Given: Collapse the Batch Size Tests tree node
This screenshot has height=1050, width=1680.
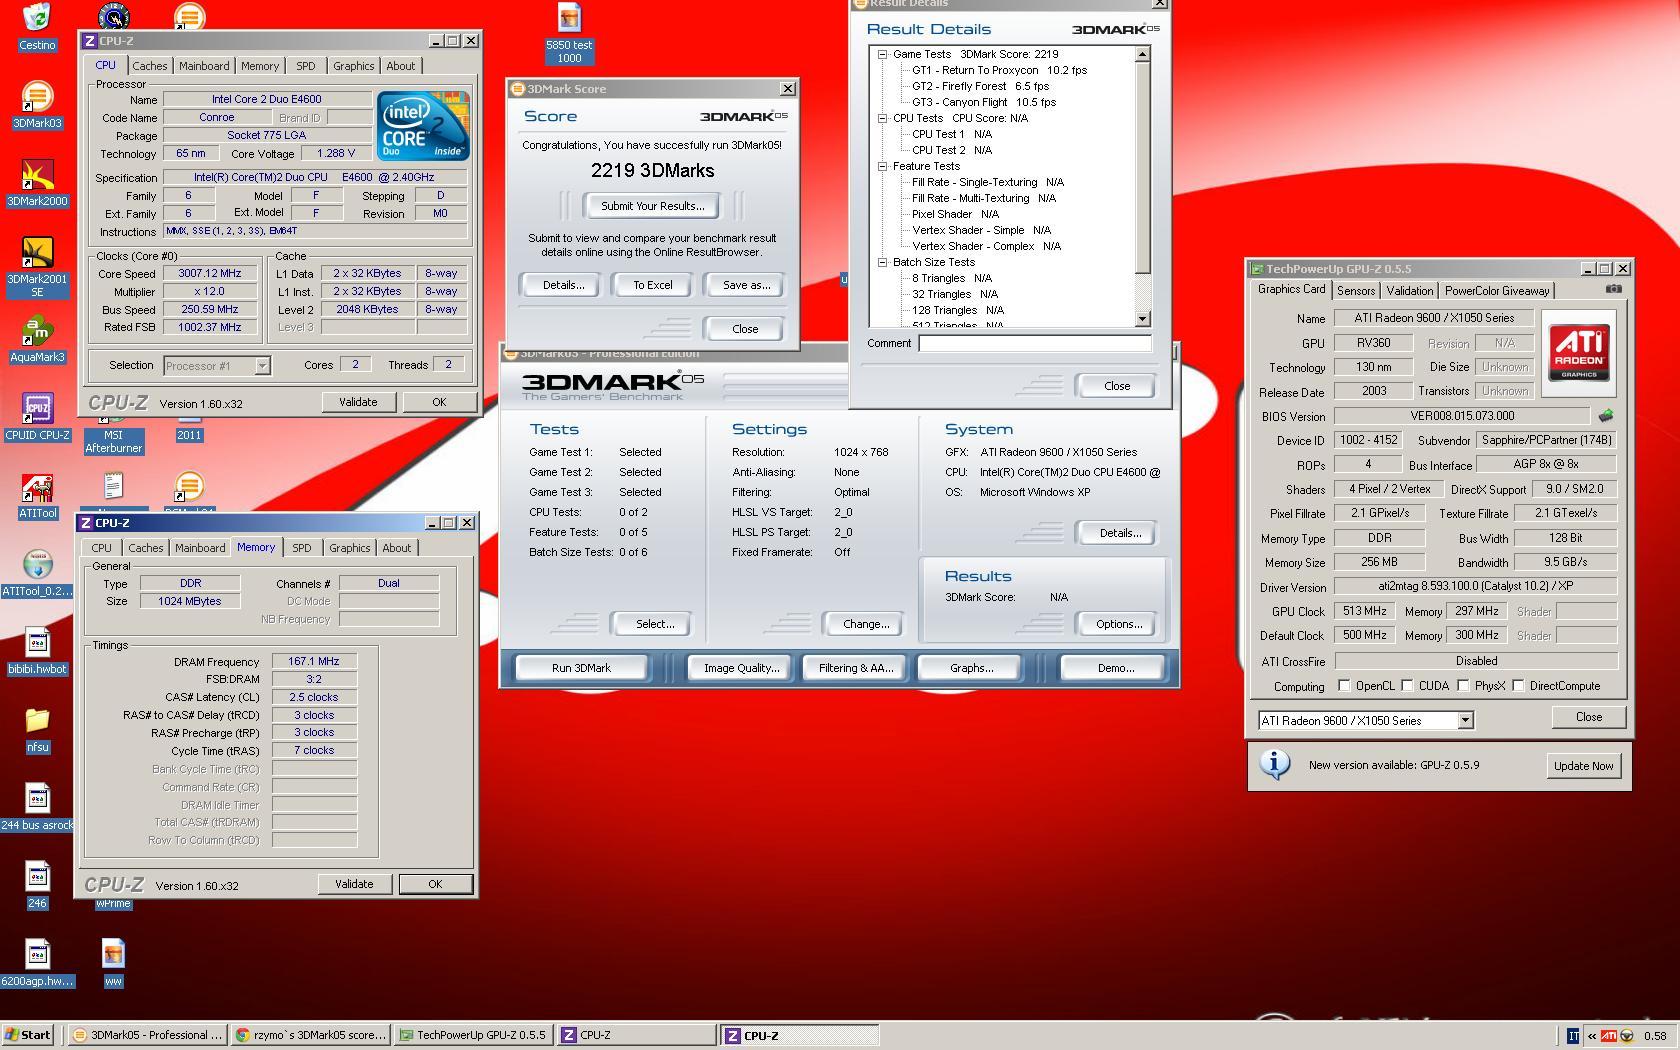Looking at the screenshot, I should (x=882, y=262).
